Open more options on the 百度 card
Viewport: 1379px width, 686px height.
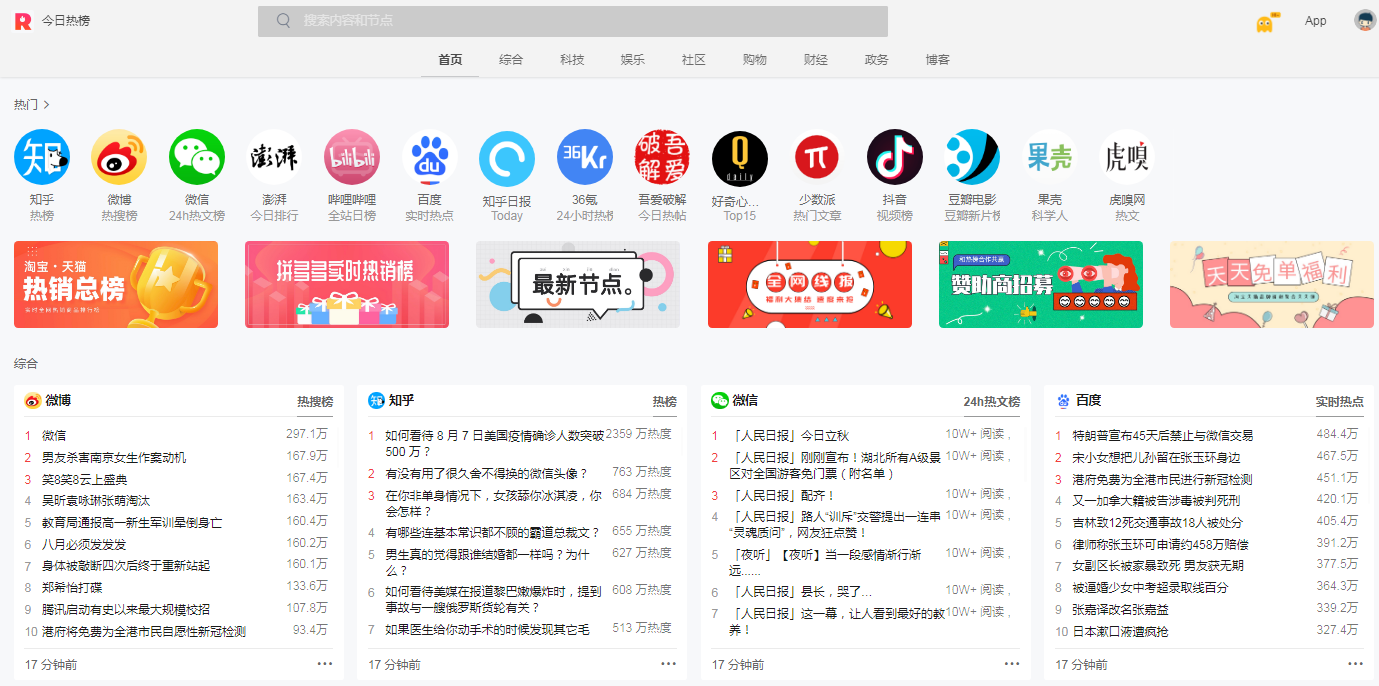click(1355, 663)
